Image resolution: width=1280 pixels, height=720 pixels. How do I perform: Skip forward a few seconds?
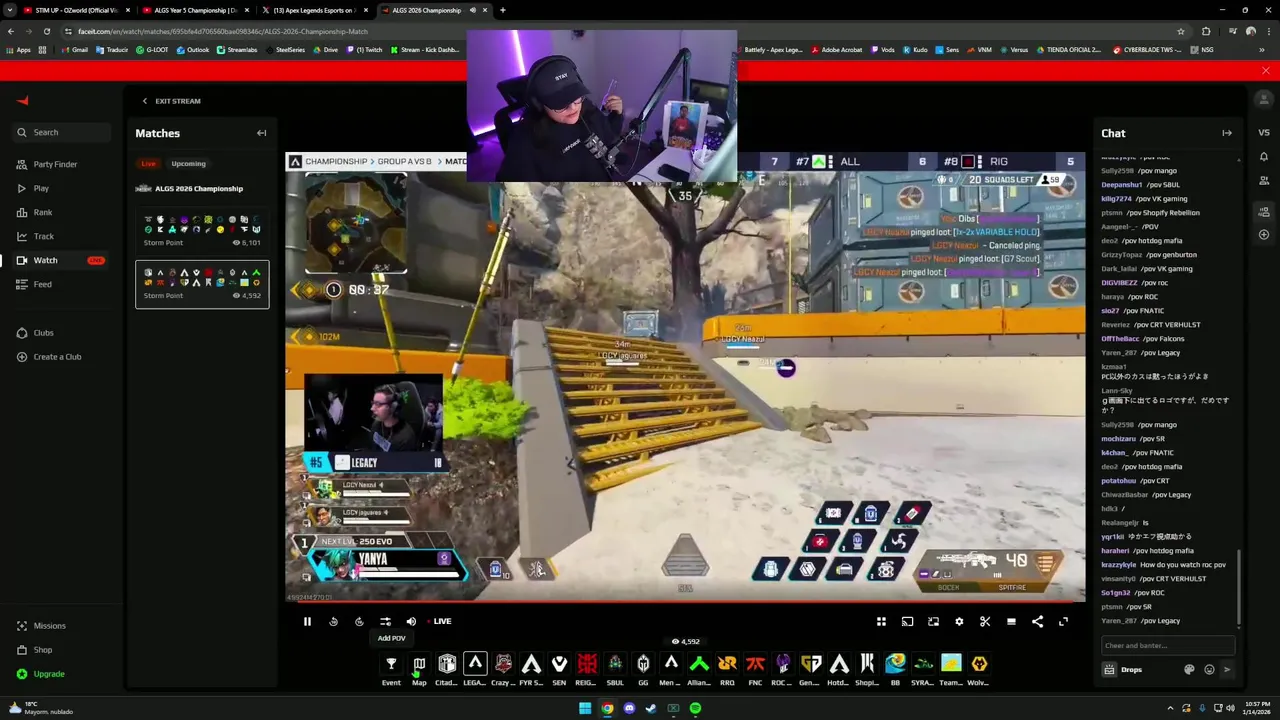(x=359, y=621)
